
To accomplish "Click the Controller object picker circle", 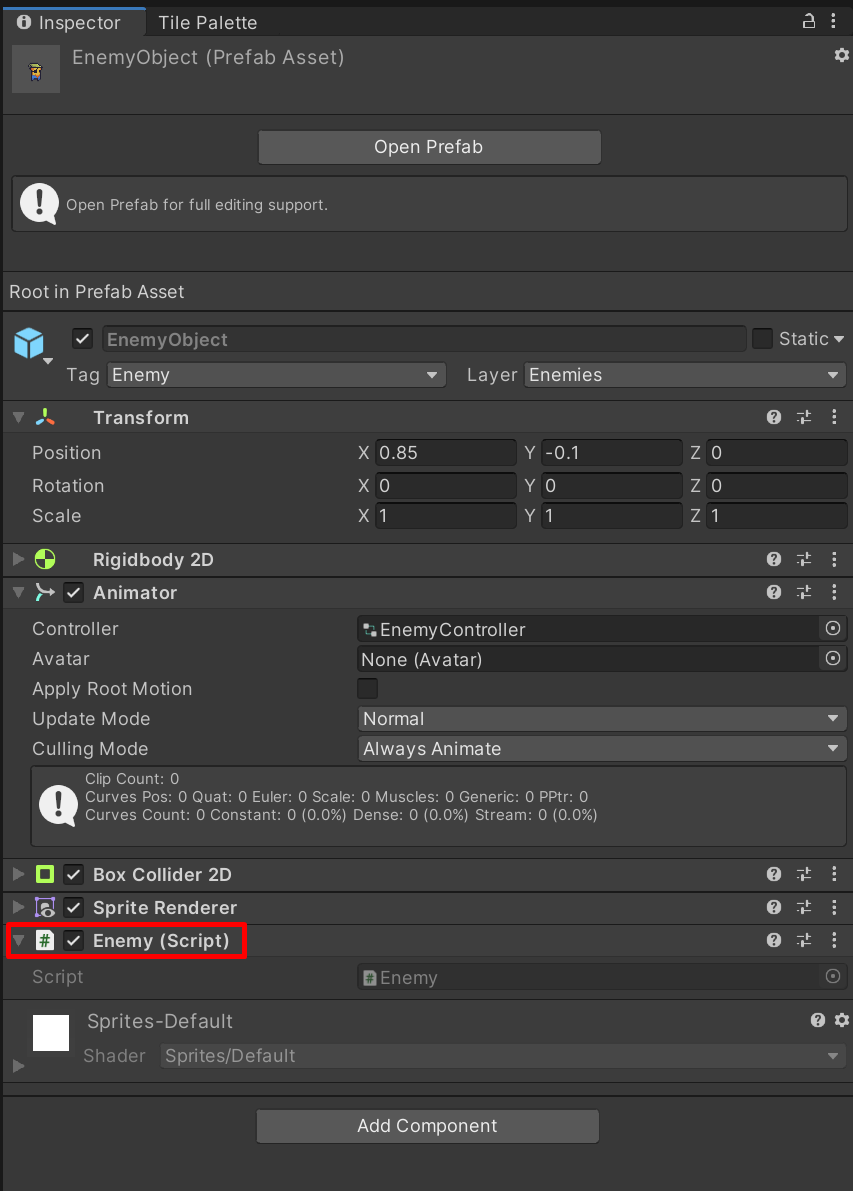I will pos(833,628).
